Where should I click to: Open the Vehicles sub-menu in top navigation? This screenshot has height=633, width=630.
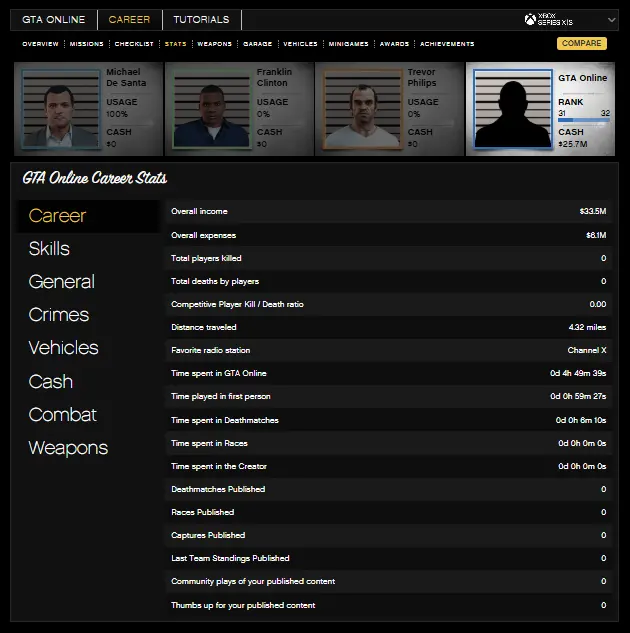tap(300, 44)
